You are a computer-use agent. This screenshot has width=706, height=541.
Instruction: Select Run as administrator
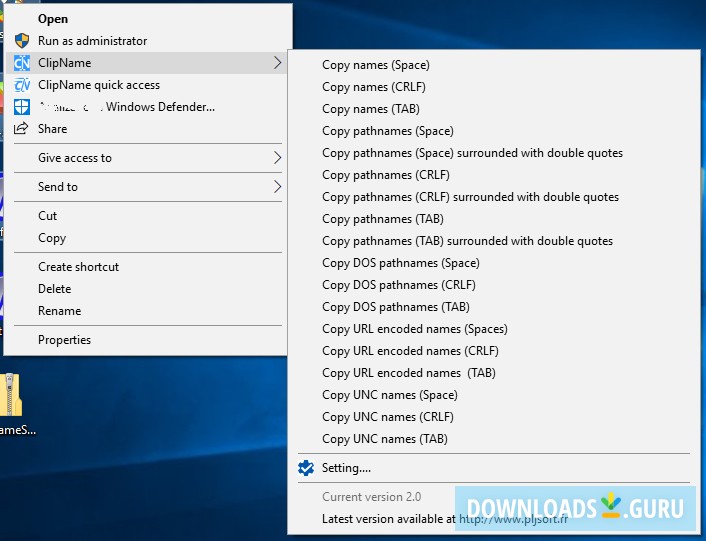pos(145,41)
